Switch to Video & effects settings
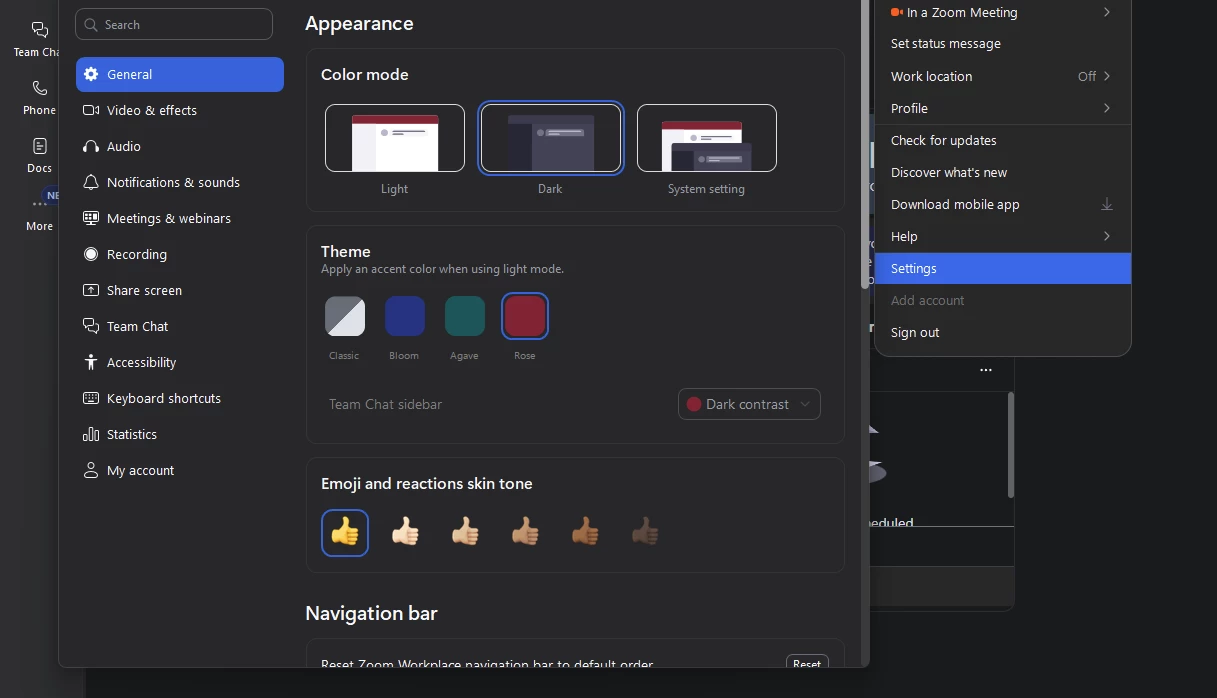 pos(180,110)
